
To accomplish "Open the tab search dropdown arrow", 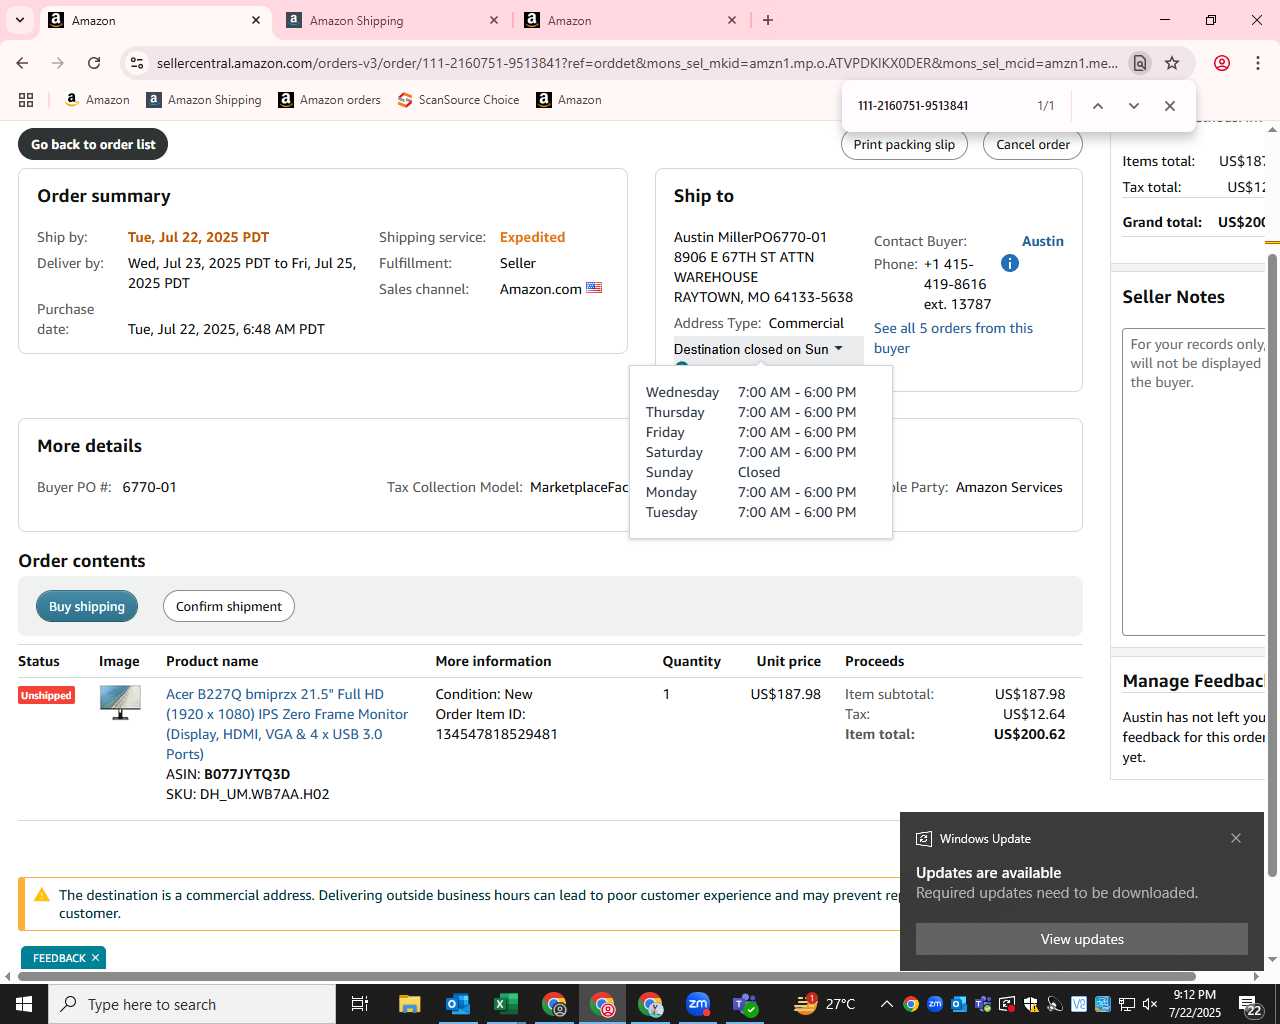I will (x=19, y=20).
